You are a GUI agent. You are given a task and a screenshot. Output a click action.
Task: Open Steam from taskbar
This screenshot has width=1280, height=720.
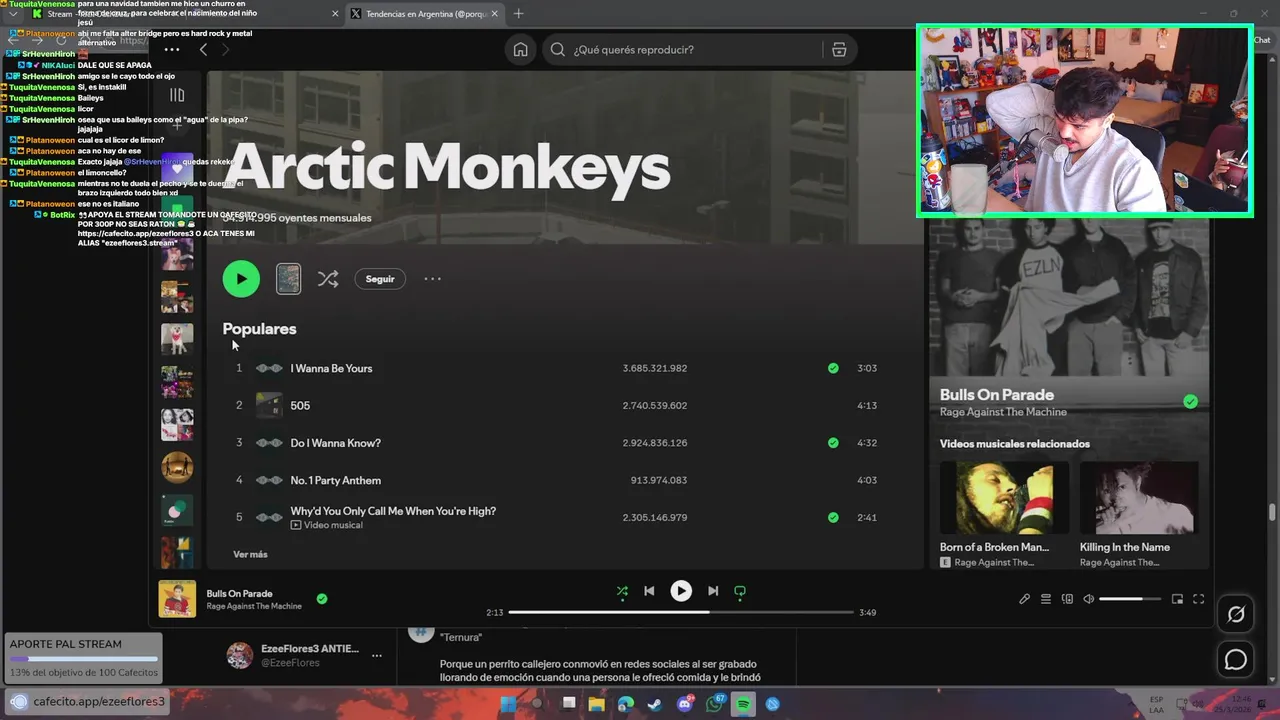tap(655, 704)
